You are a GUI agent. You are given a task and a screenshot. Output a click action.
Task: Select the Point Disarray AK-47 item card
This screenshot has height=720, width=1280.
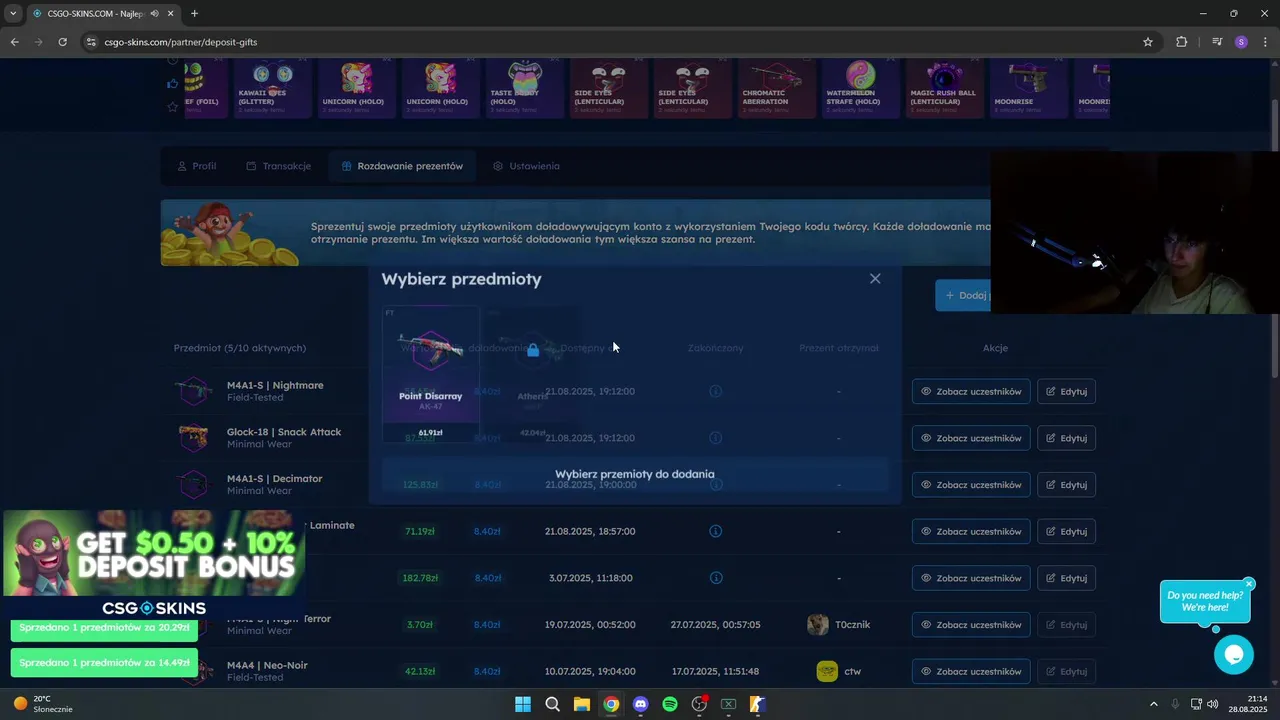pos(430,375)
